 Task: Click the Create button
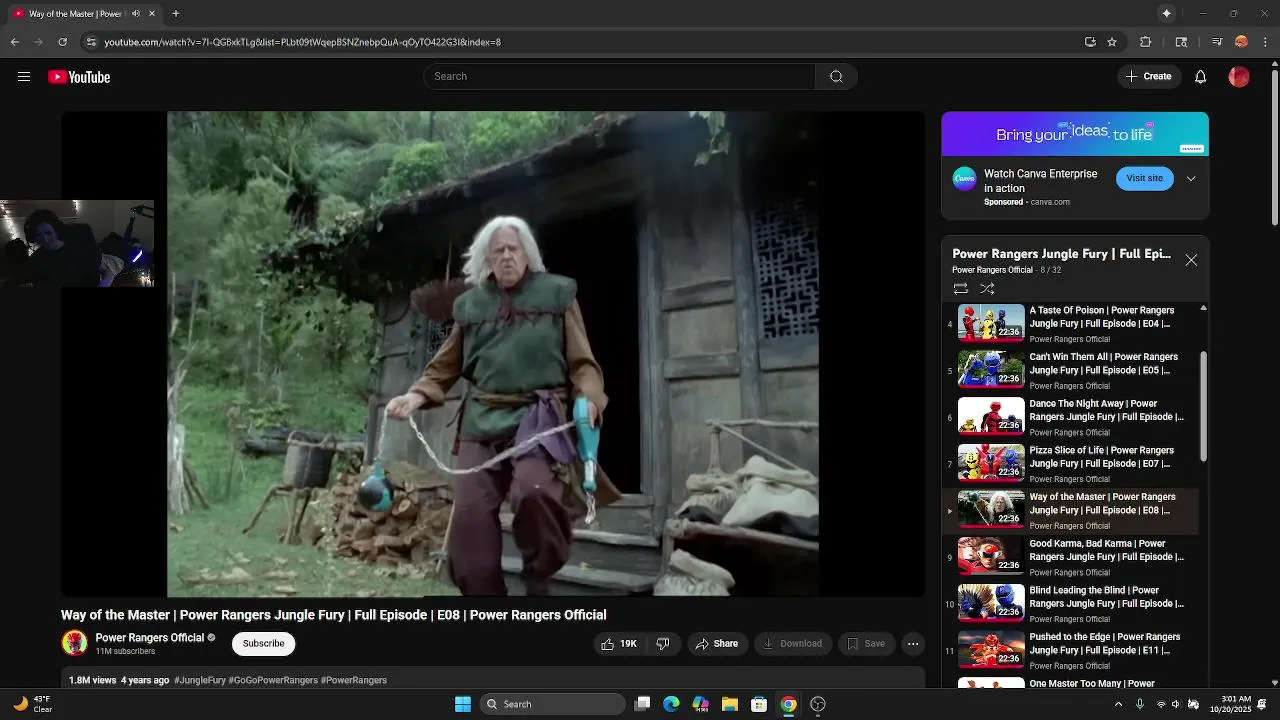pos(1149,77)
